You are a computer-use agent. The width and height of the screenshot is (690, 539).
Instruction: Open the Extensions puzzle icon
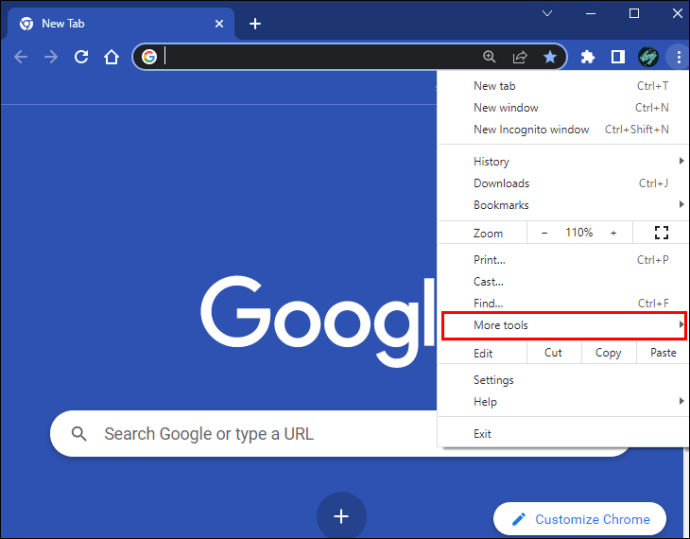click(587, 57)
